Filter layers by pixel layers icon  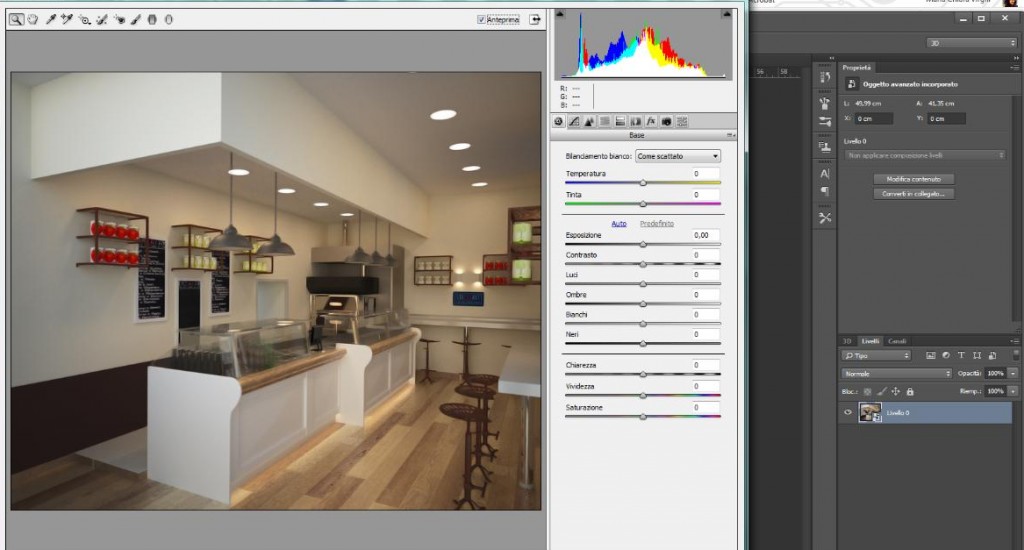pyautogui.click(x=931, y=355)
